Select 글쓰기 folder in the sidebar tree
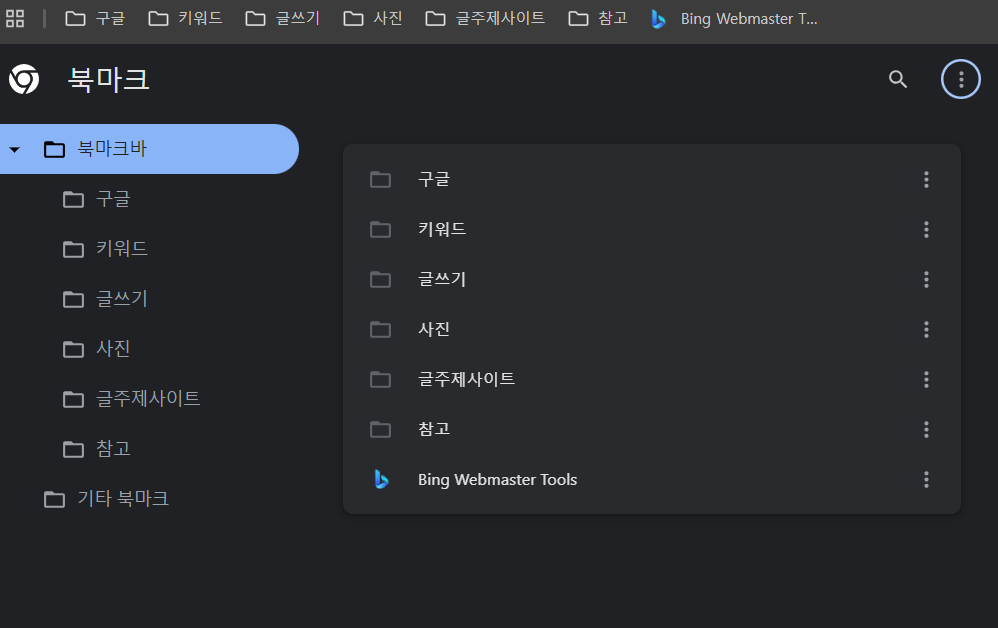This screenshot has height=628, width=998. pyautogui.click(x=105, y=299)
